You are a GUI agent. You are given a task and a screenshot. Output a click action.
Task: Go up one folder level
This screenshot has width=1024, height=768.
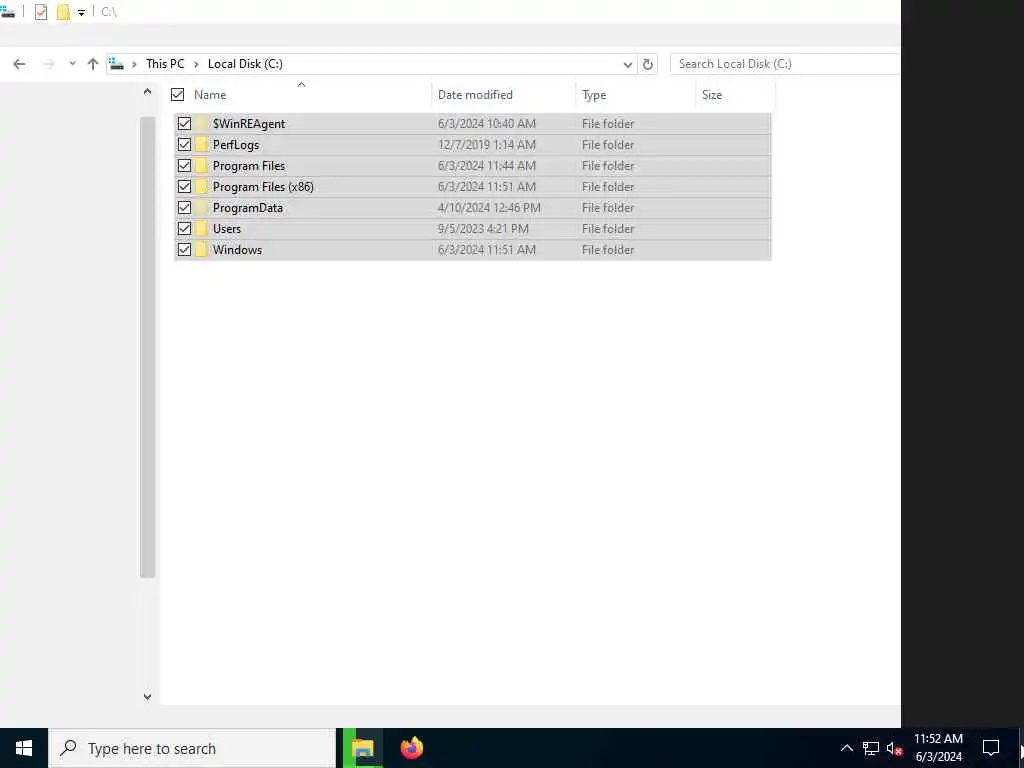coord(93,64)
